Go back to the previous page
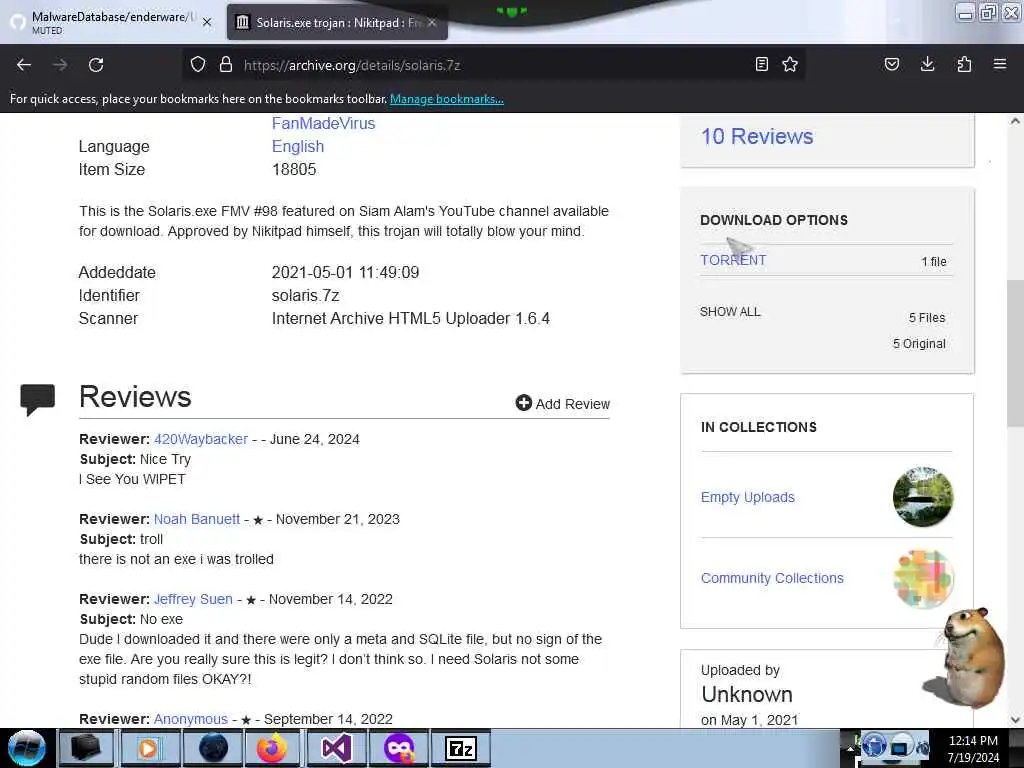 click(24, 65)
